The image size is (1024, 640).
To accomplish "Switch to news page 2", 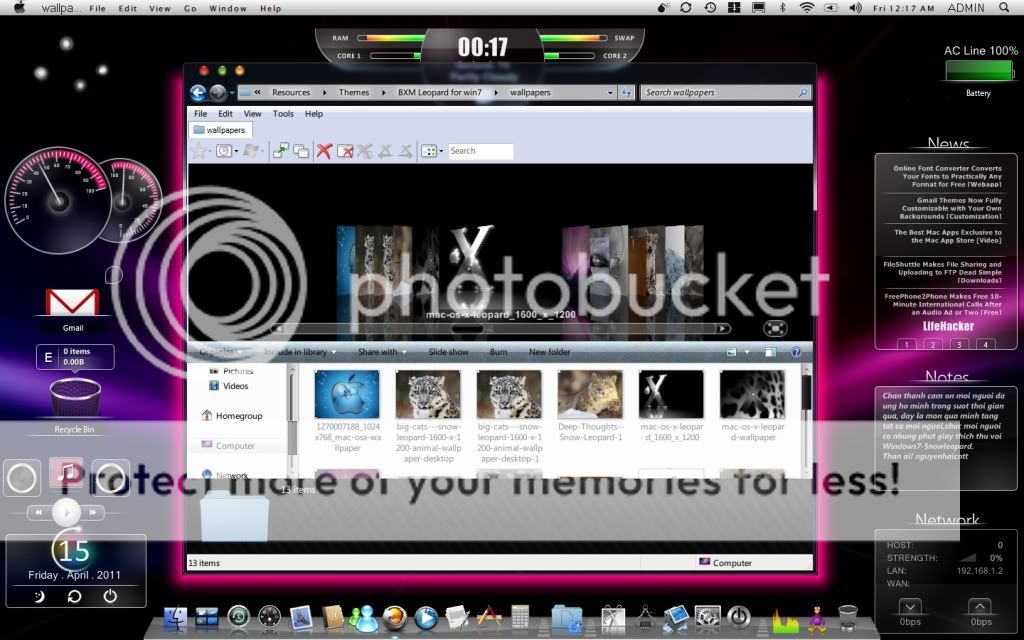I will coord(933,344).
